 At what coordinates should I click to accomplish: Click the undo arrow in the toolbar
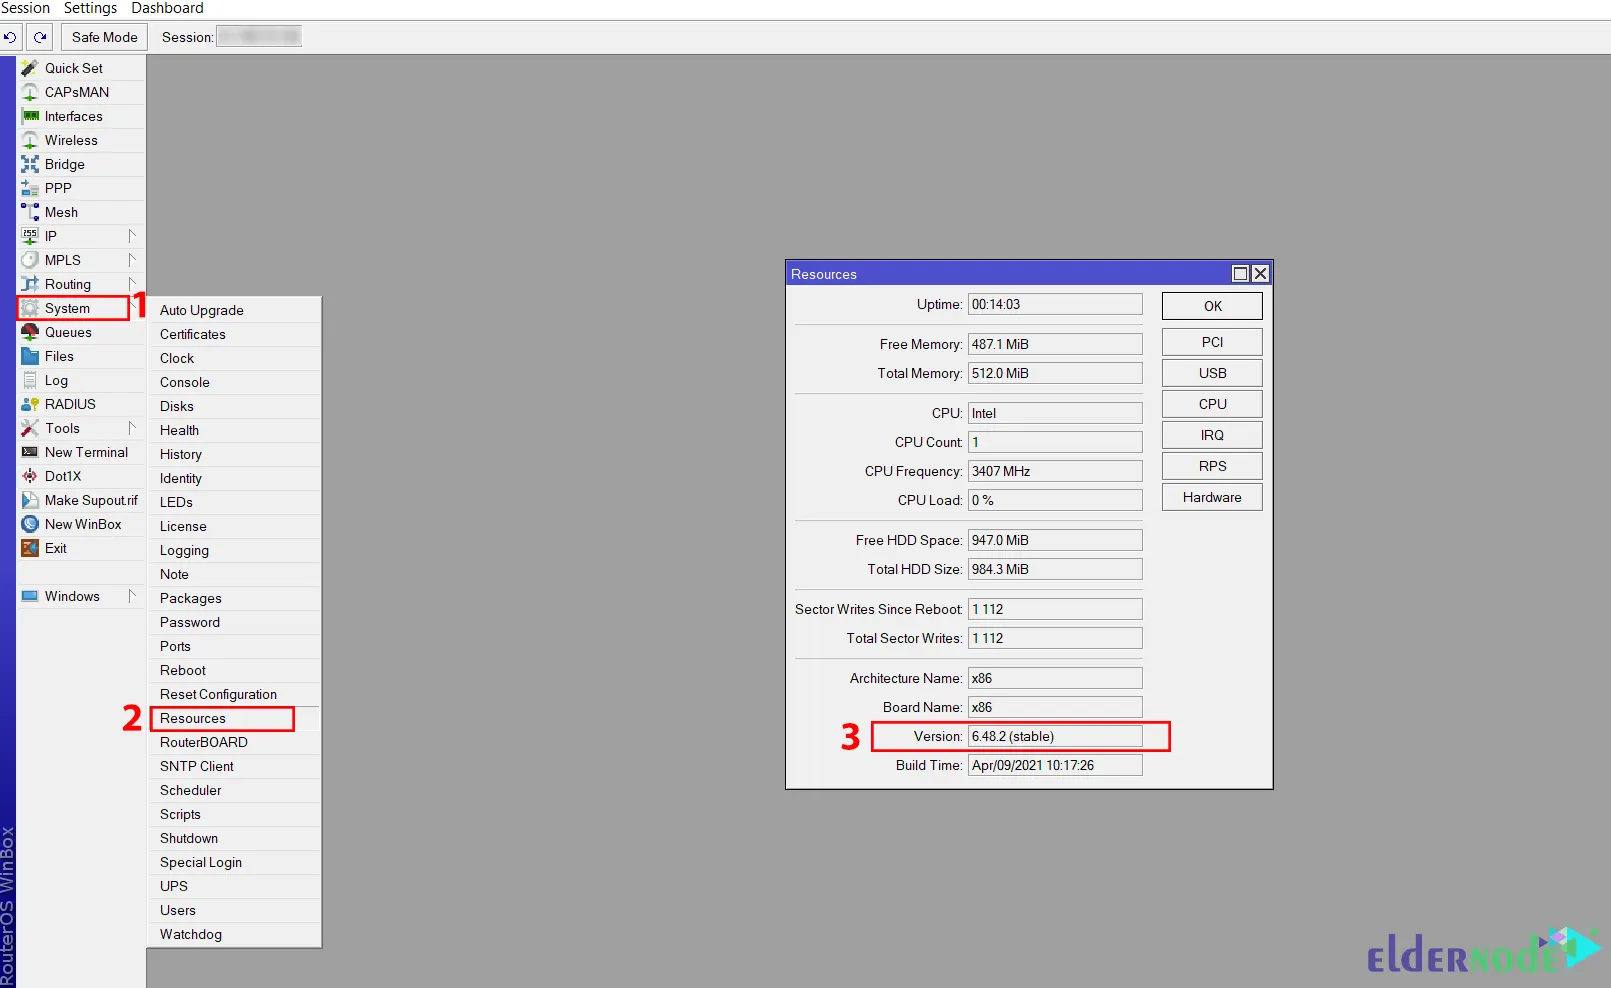pos(10,36)
